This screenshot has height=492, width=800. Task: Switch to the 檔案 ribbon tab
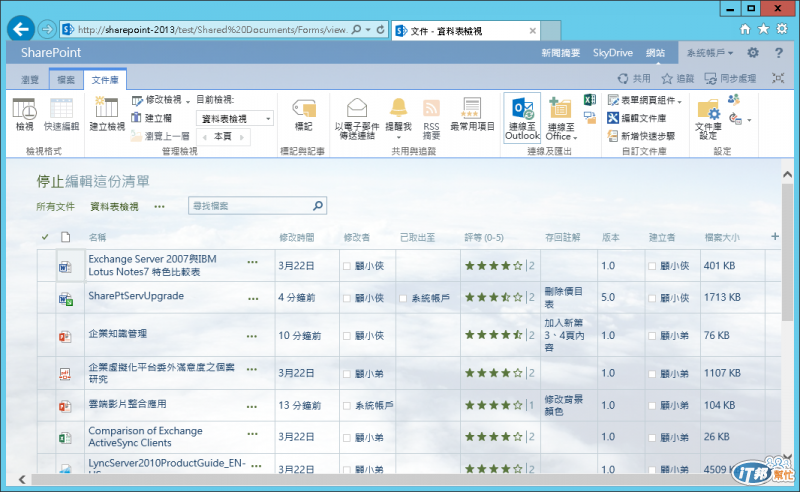tap(66, 80)
